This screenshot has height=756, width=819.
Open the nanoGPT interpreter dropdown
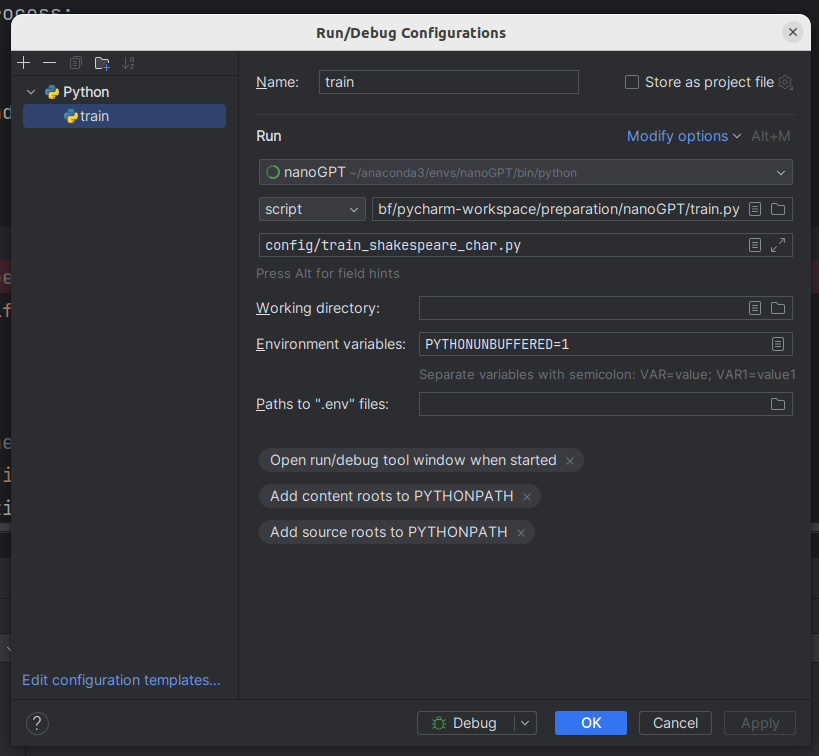(525, 172)
